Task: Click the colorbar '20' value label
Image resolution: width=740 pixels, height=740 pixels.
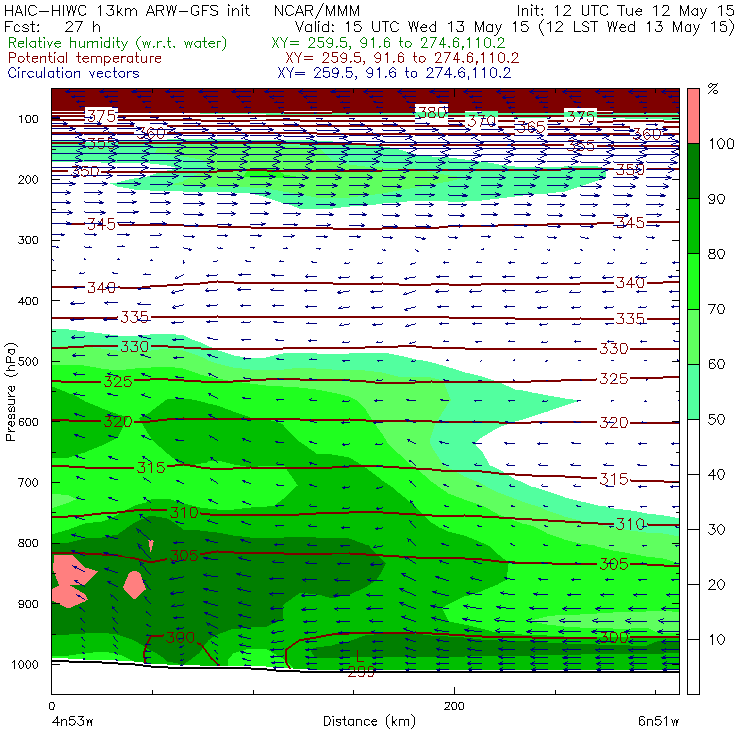Action: point(716,585)
